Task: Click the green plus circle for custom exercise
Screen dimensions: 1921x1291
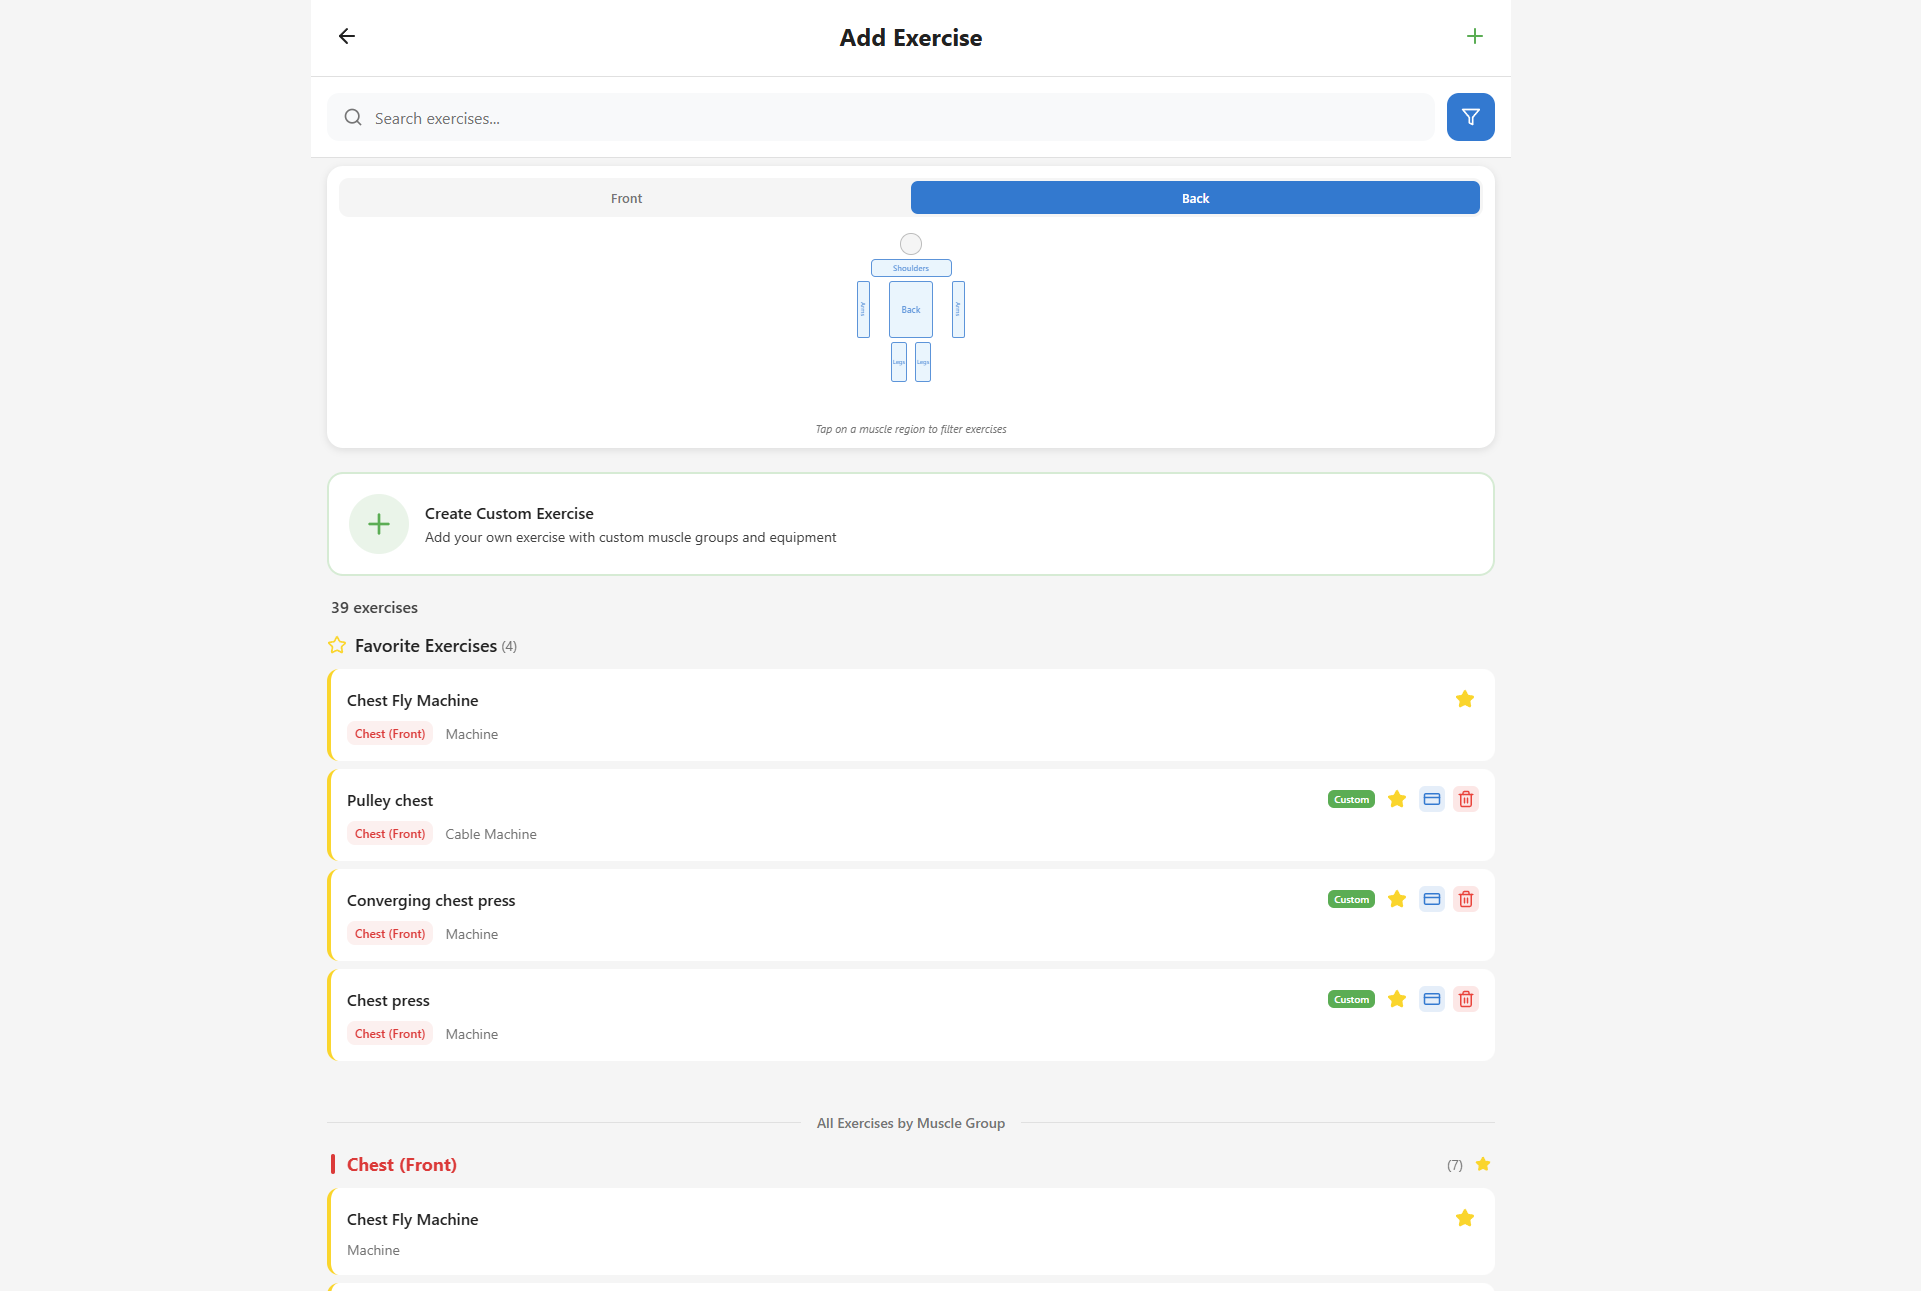Action: [x=379, y=524]
